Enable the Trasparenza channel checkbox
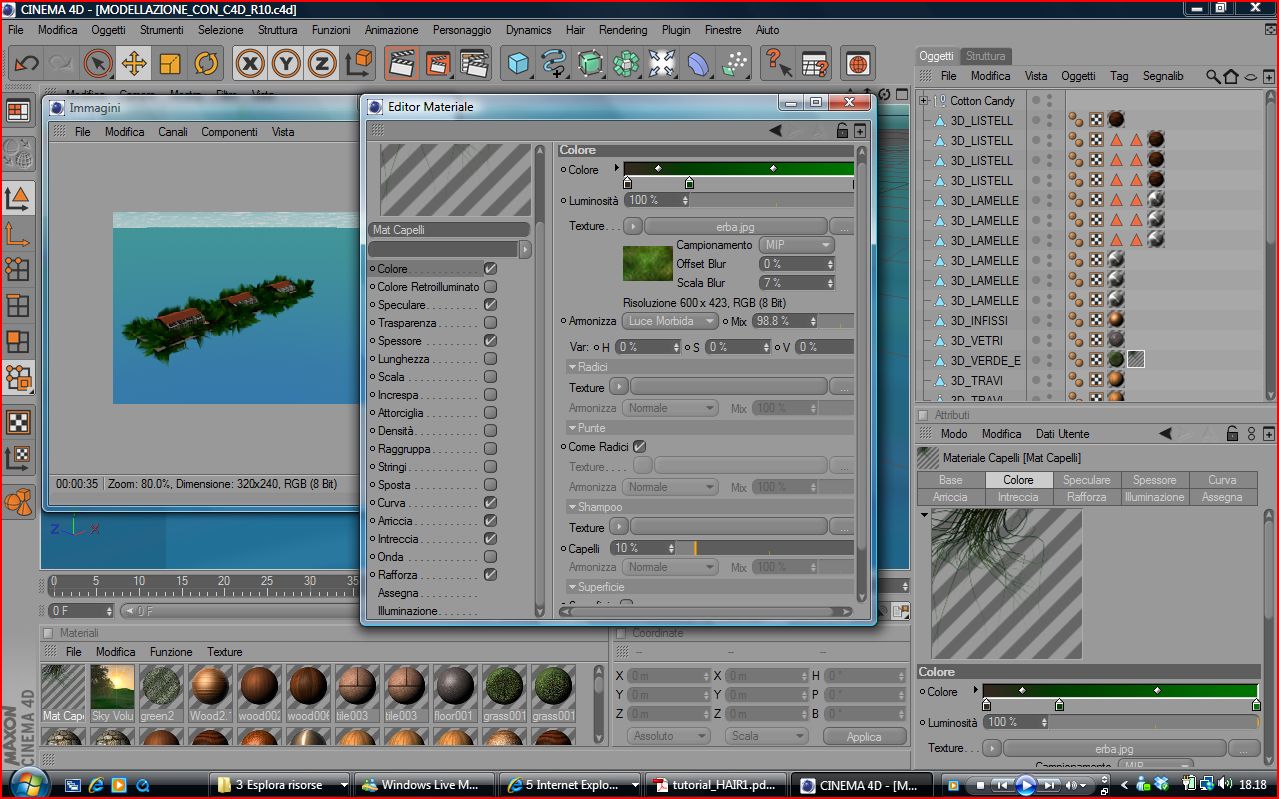Image resolution: width=1279 pixels, height=799 pixels. tap(490, 323)
